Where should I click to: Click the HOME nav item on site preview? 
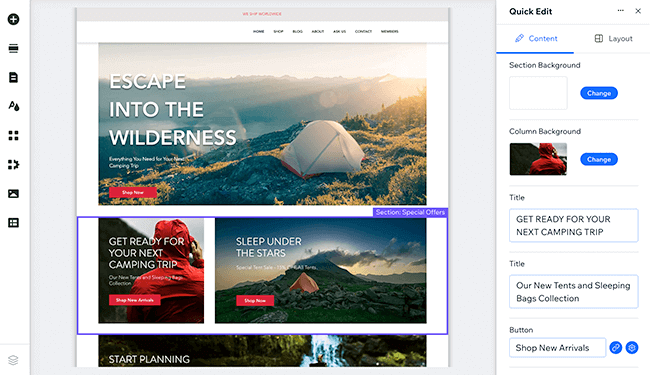259,31
